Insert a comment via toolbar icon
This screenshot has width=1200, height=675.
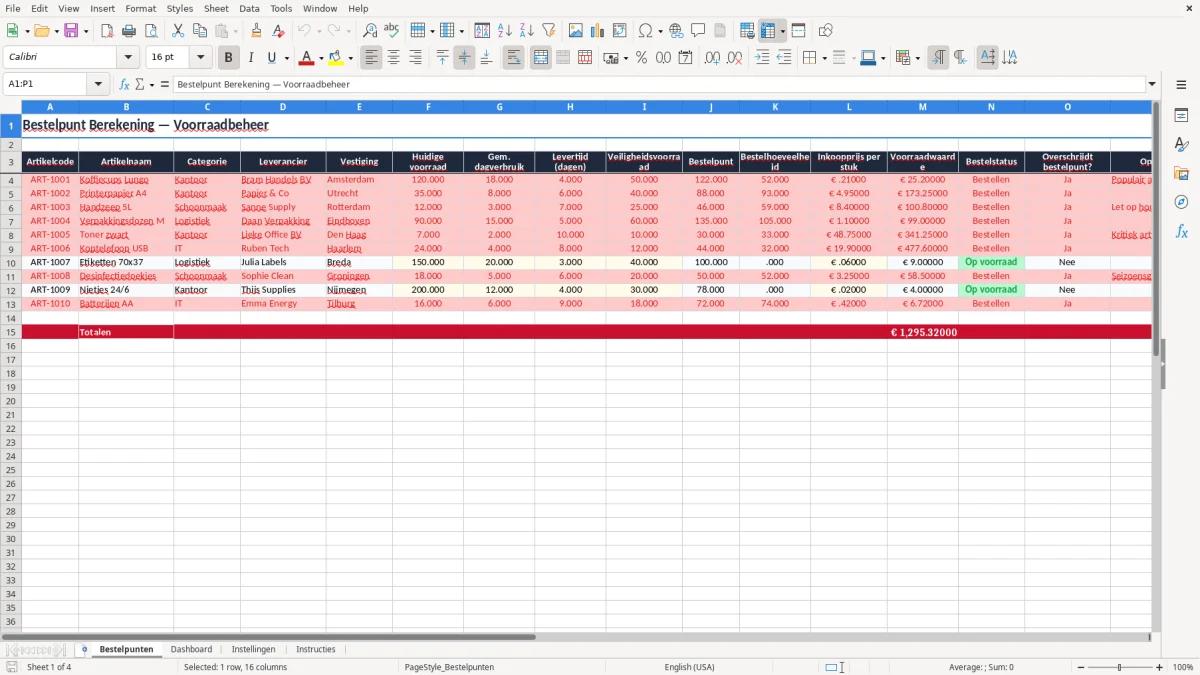(x=698, y=31)
